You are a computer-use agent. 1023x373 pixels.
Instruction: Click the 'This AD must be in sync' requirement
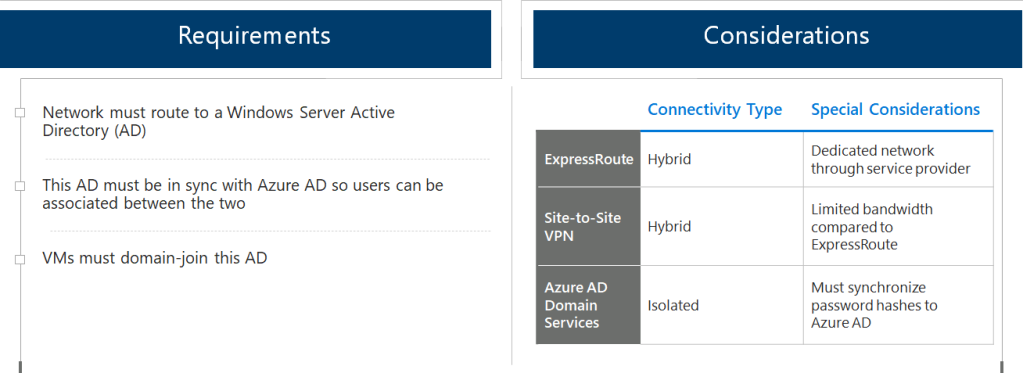pos(243,194)
